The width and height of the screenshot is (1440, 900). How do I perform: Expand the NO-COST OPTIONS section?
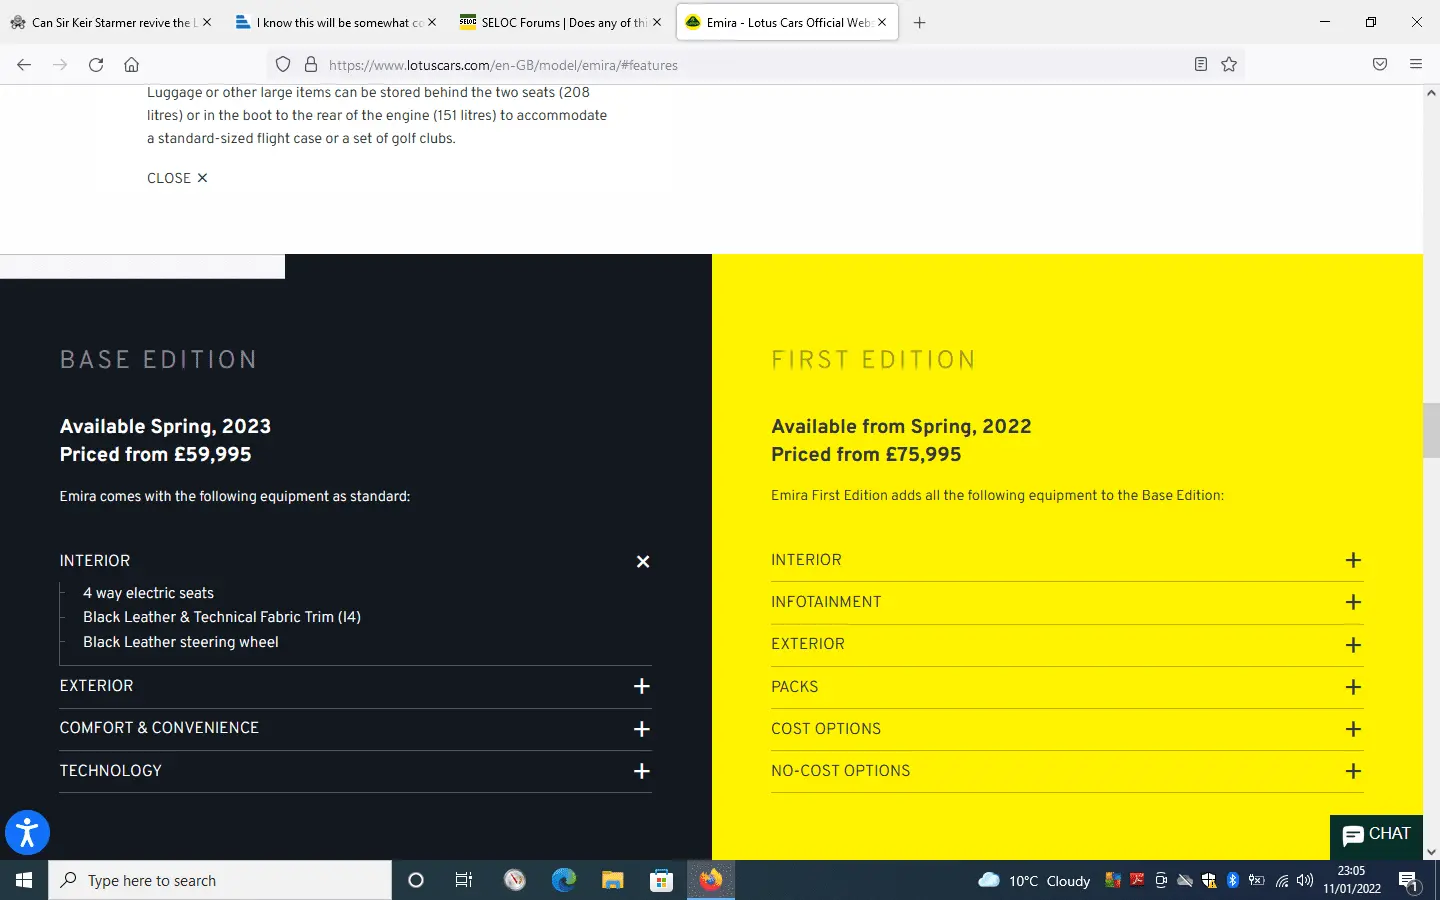(x=1353, y=771)
